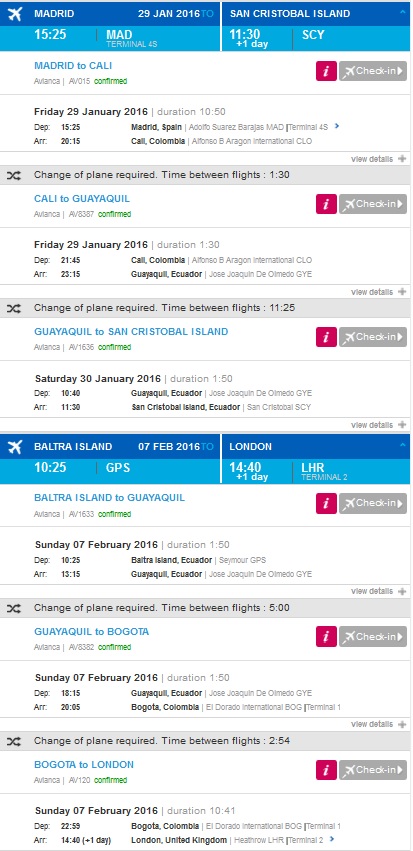Screen dimensions: 413x851
Task: Open info icon for Baltra Island to Guayaquil
Action: click(326, 503)
